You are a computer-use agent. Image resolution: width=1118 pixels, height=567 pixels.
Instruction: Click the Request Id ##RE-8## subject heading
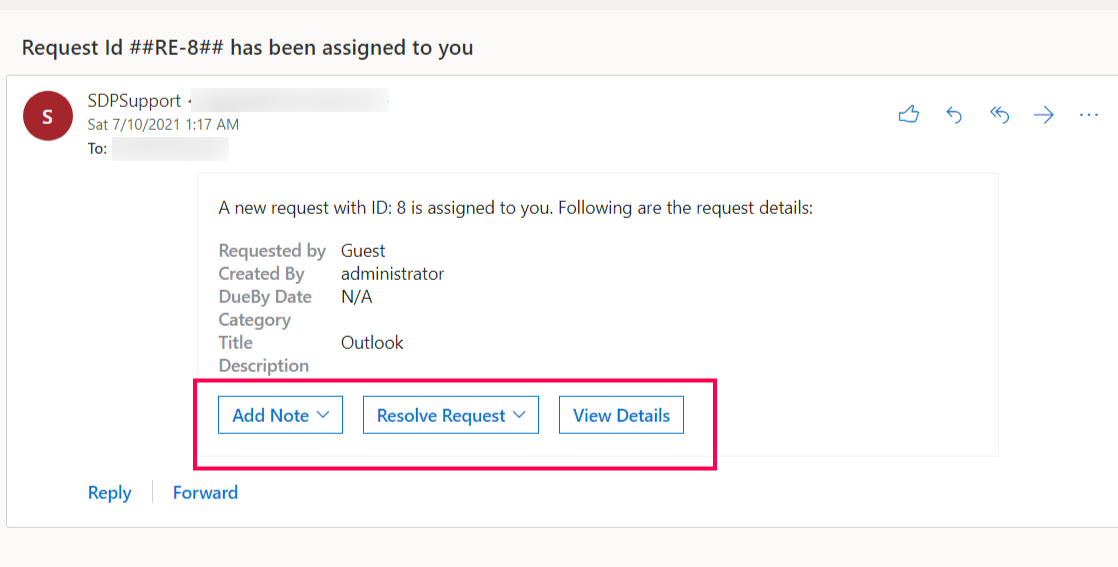click(247, 48)
